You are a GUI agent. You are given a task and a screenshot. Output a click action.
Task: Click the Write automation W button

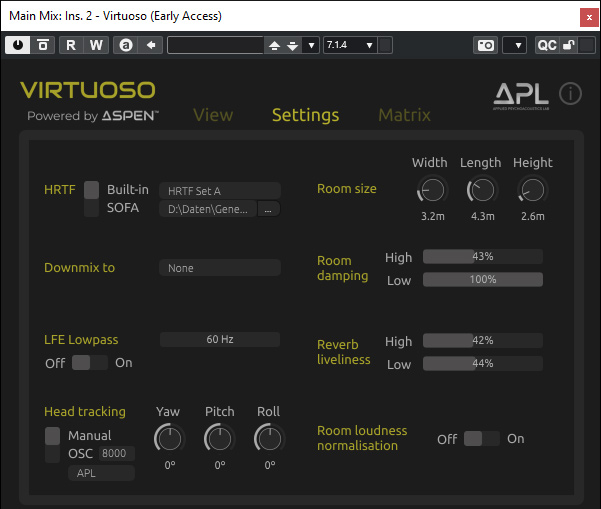(x=95, y=45)
